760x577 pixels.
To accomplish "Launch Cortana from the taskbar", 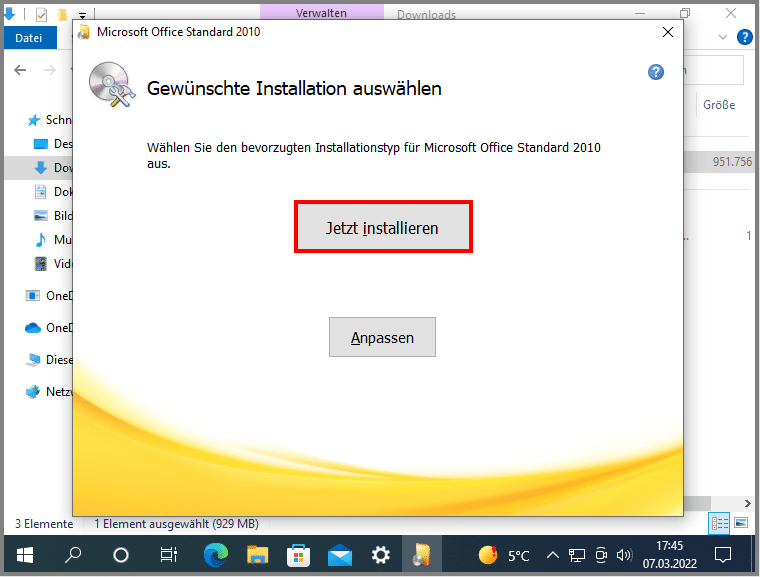I will (x=121, y=554).
